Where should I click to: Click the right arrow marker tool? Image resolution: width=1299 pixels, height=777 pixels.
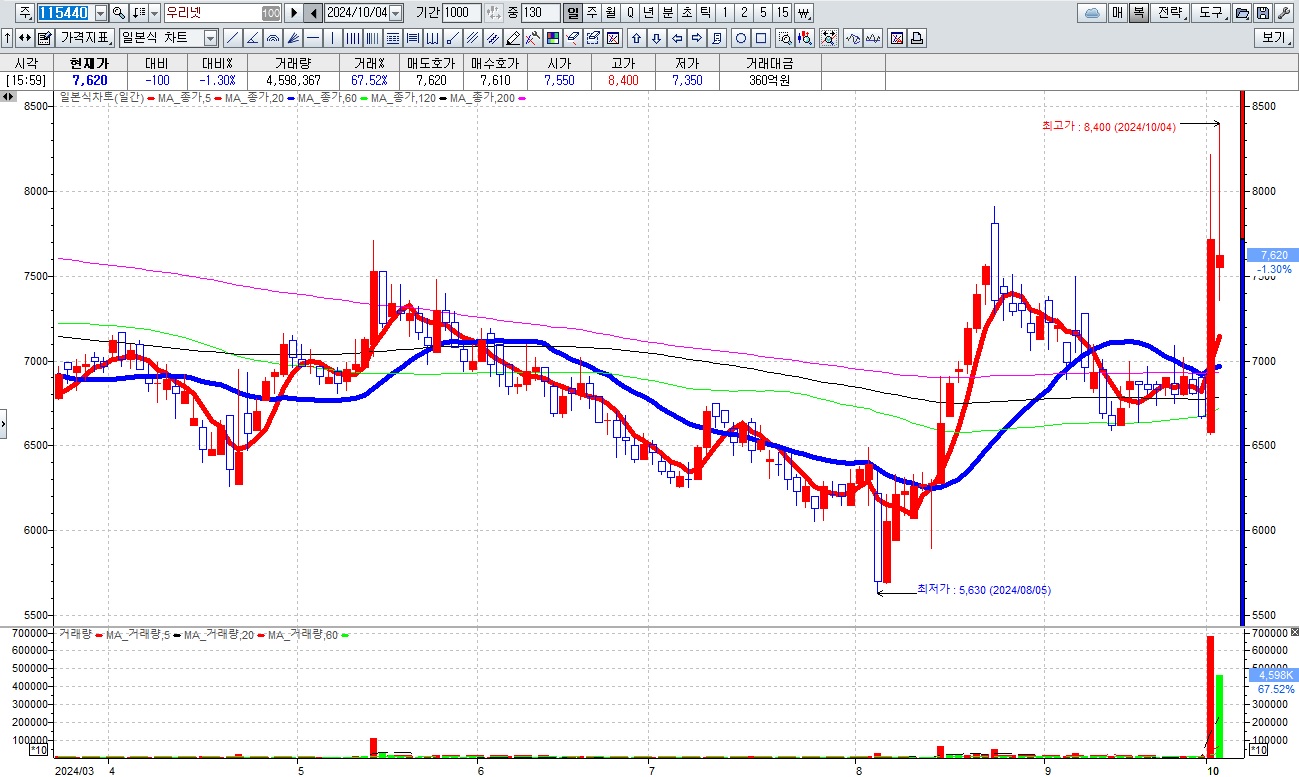pos(697,38)
